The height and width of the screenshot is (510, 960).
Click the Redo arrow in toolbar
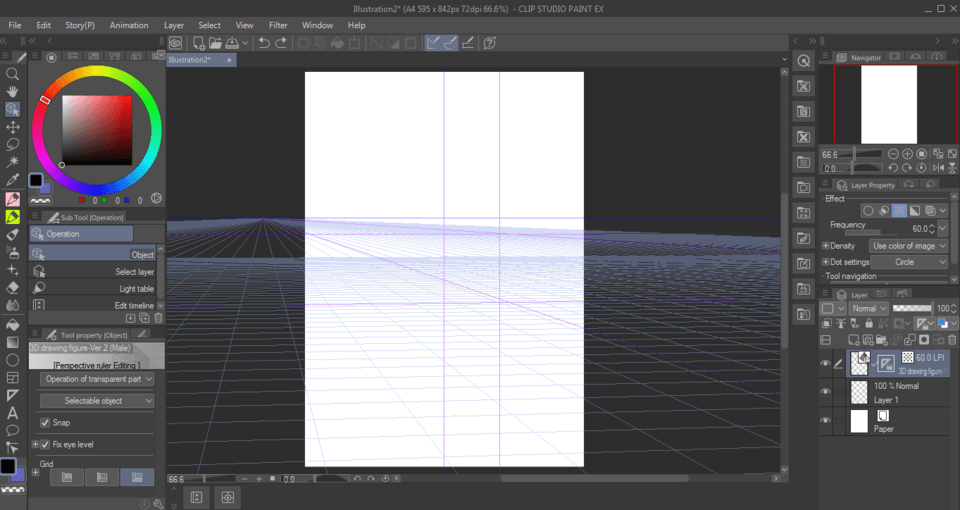[281, 43]
